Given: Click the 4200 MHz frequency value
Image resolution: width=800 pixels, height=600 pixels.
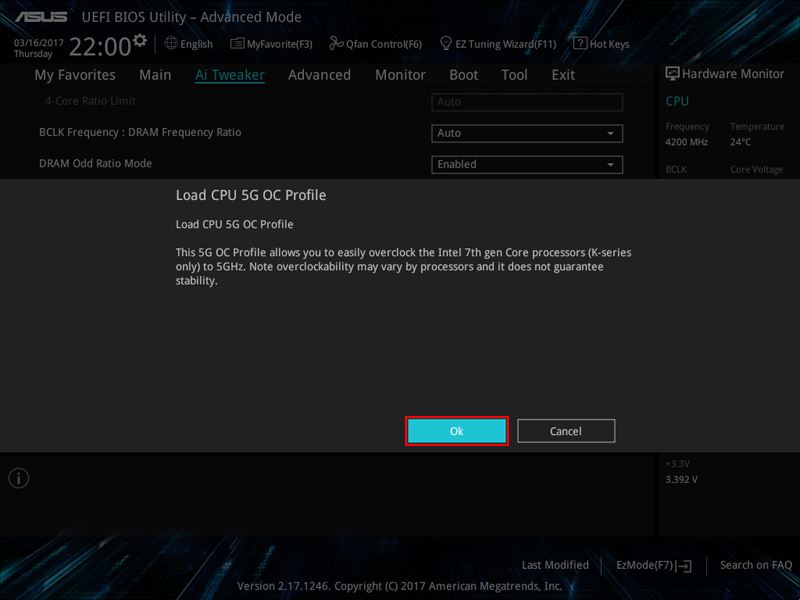Looking at the screenshot, I should coord(686,142).
